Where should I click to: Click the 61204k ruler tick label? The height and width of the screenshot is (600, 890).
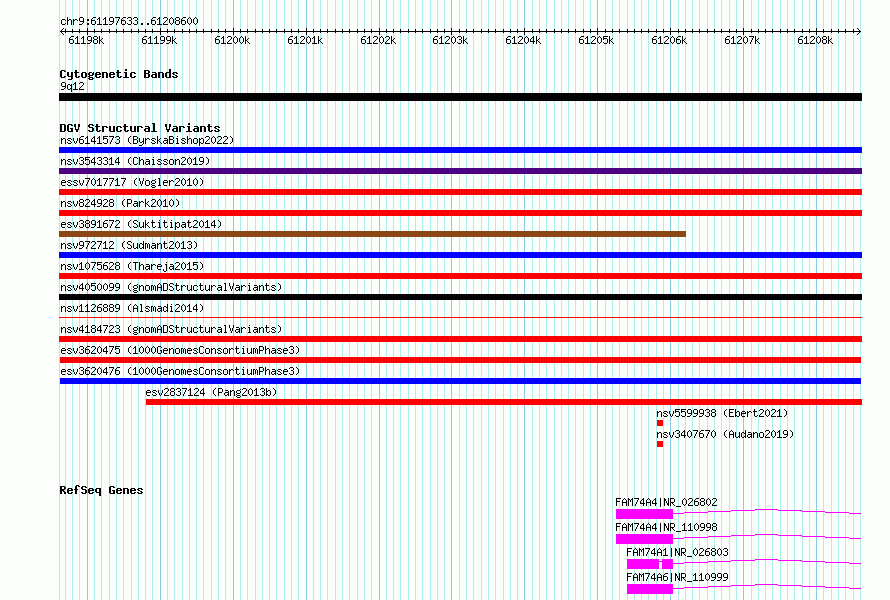pos(523,40)
